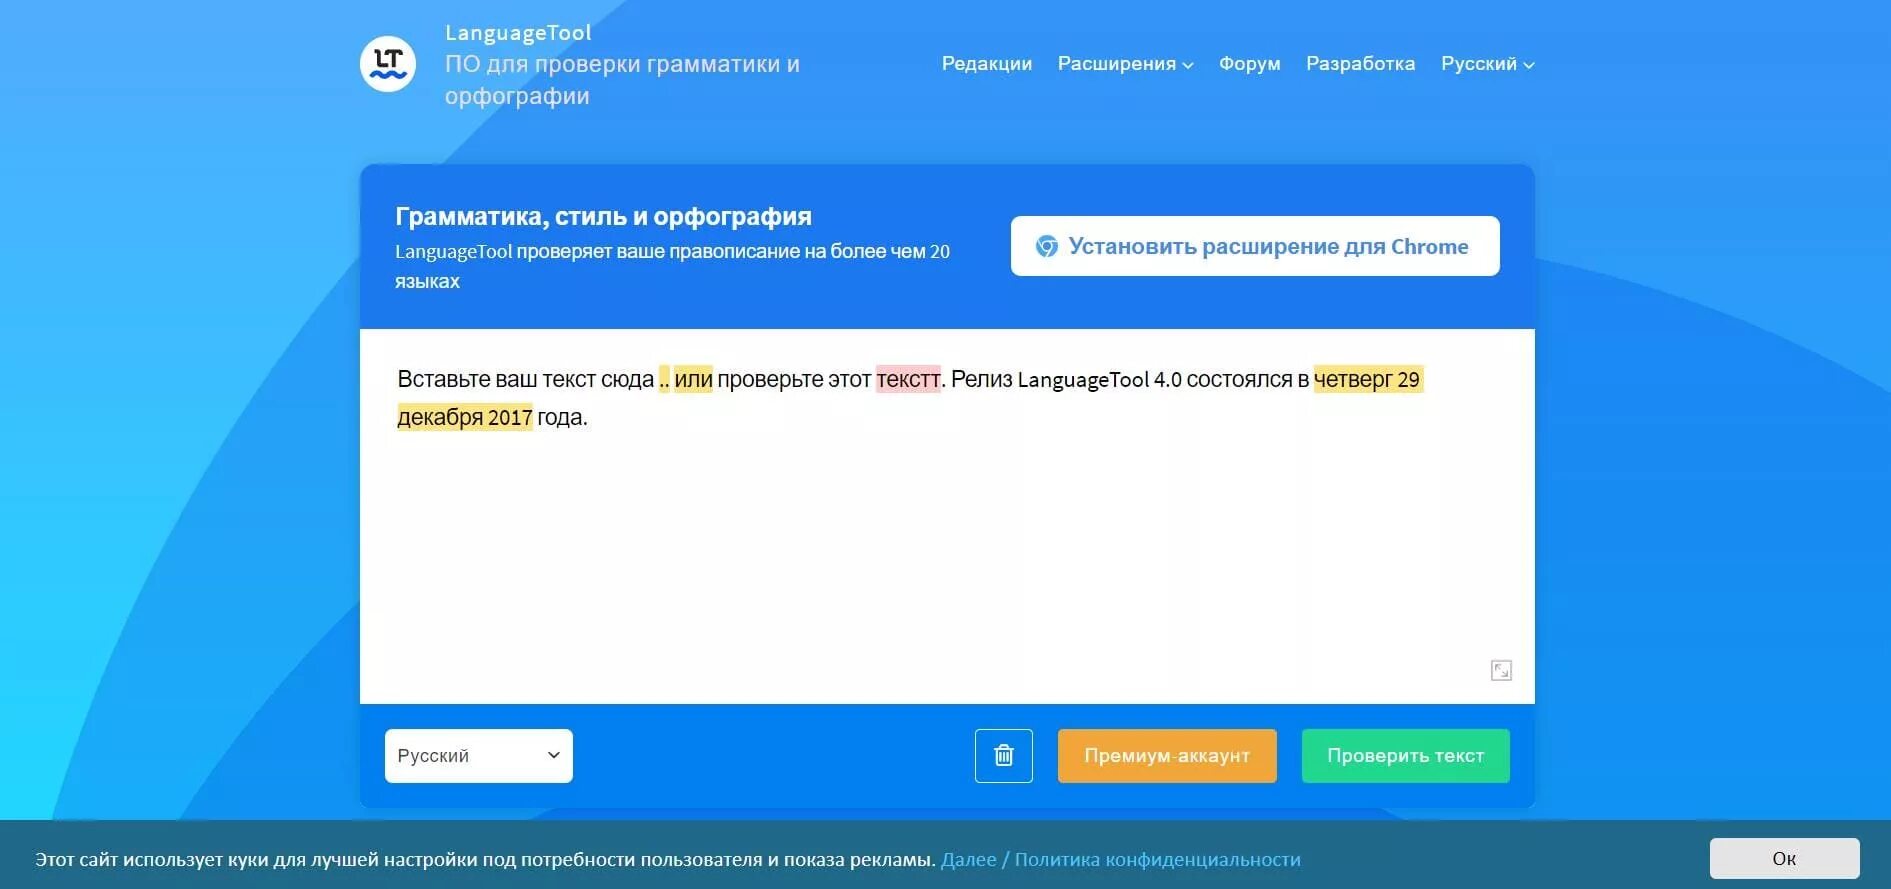The width and height of the screenshot is (1891, 889).
Task: Open the Русский language menu in the header
Action: pyautogui.click(x=1487, y=64)
